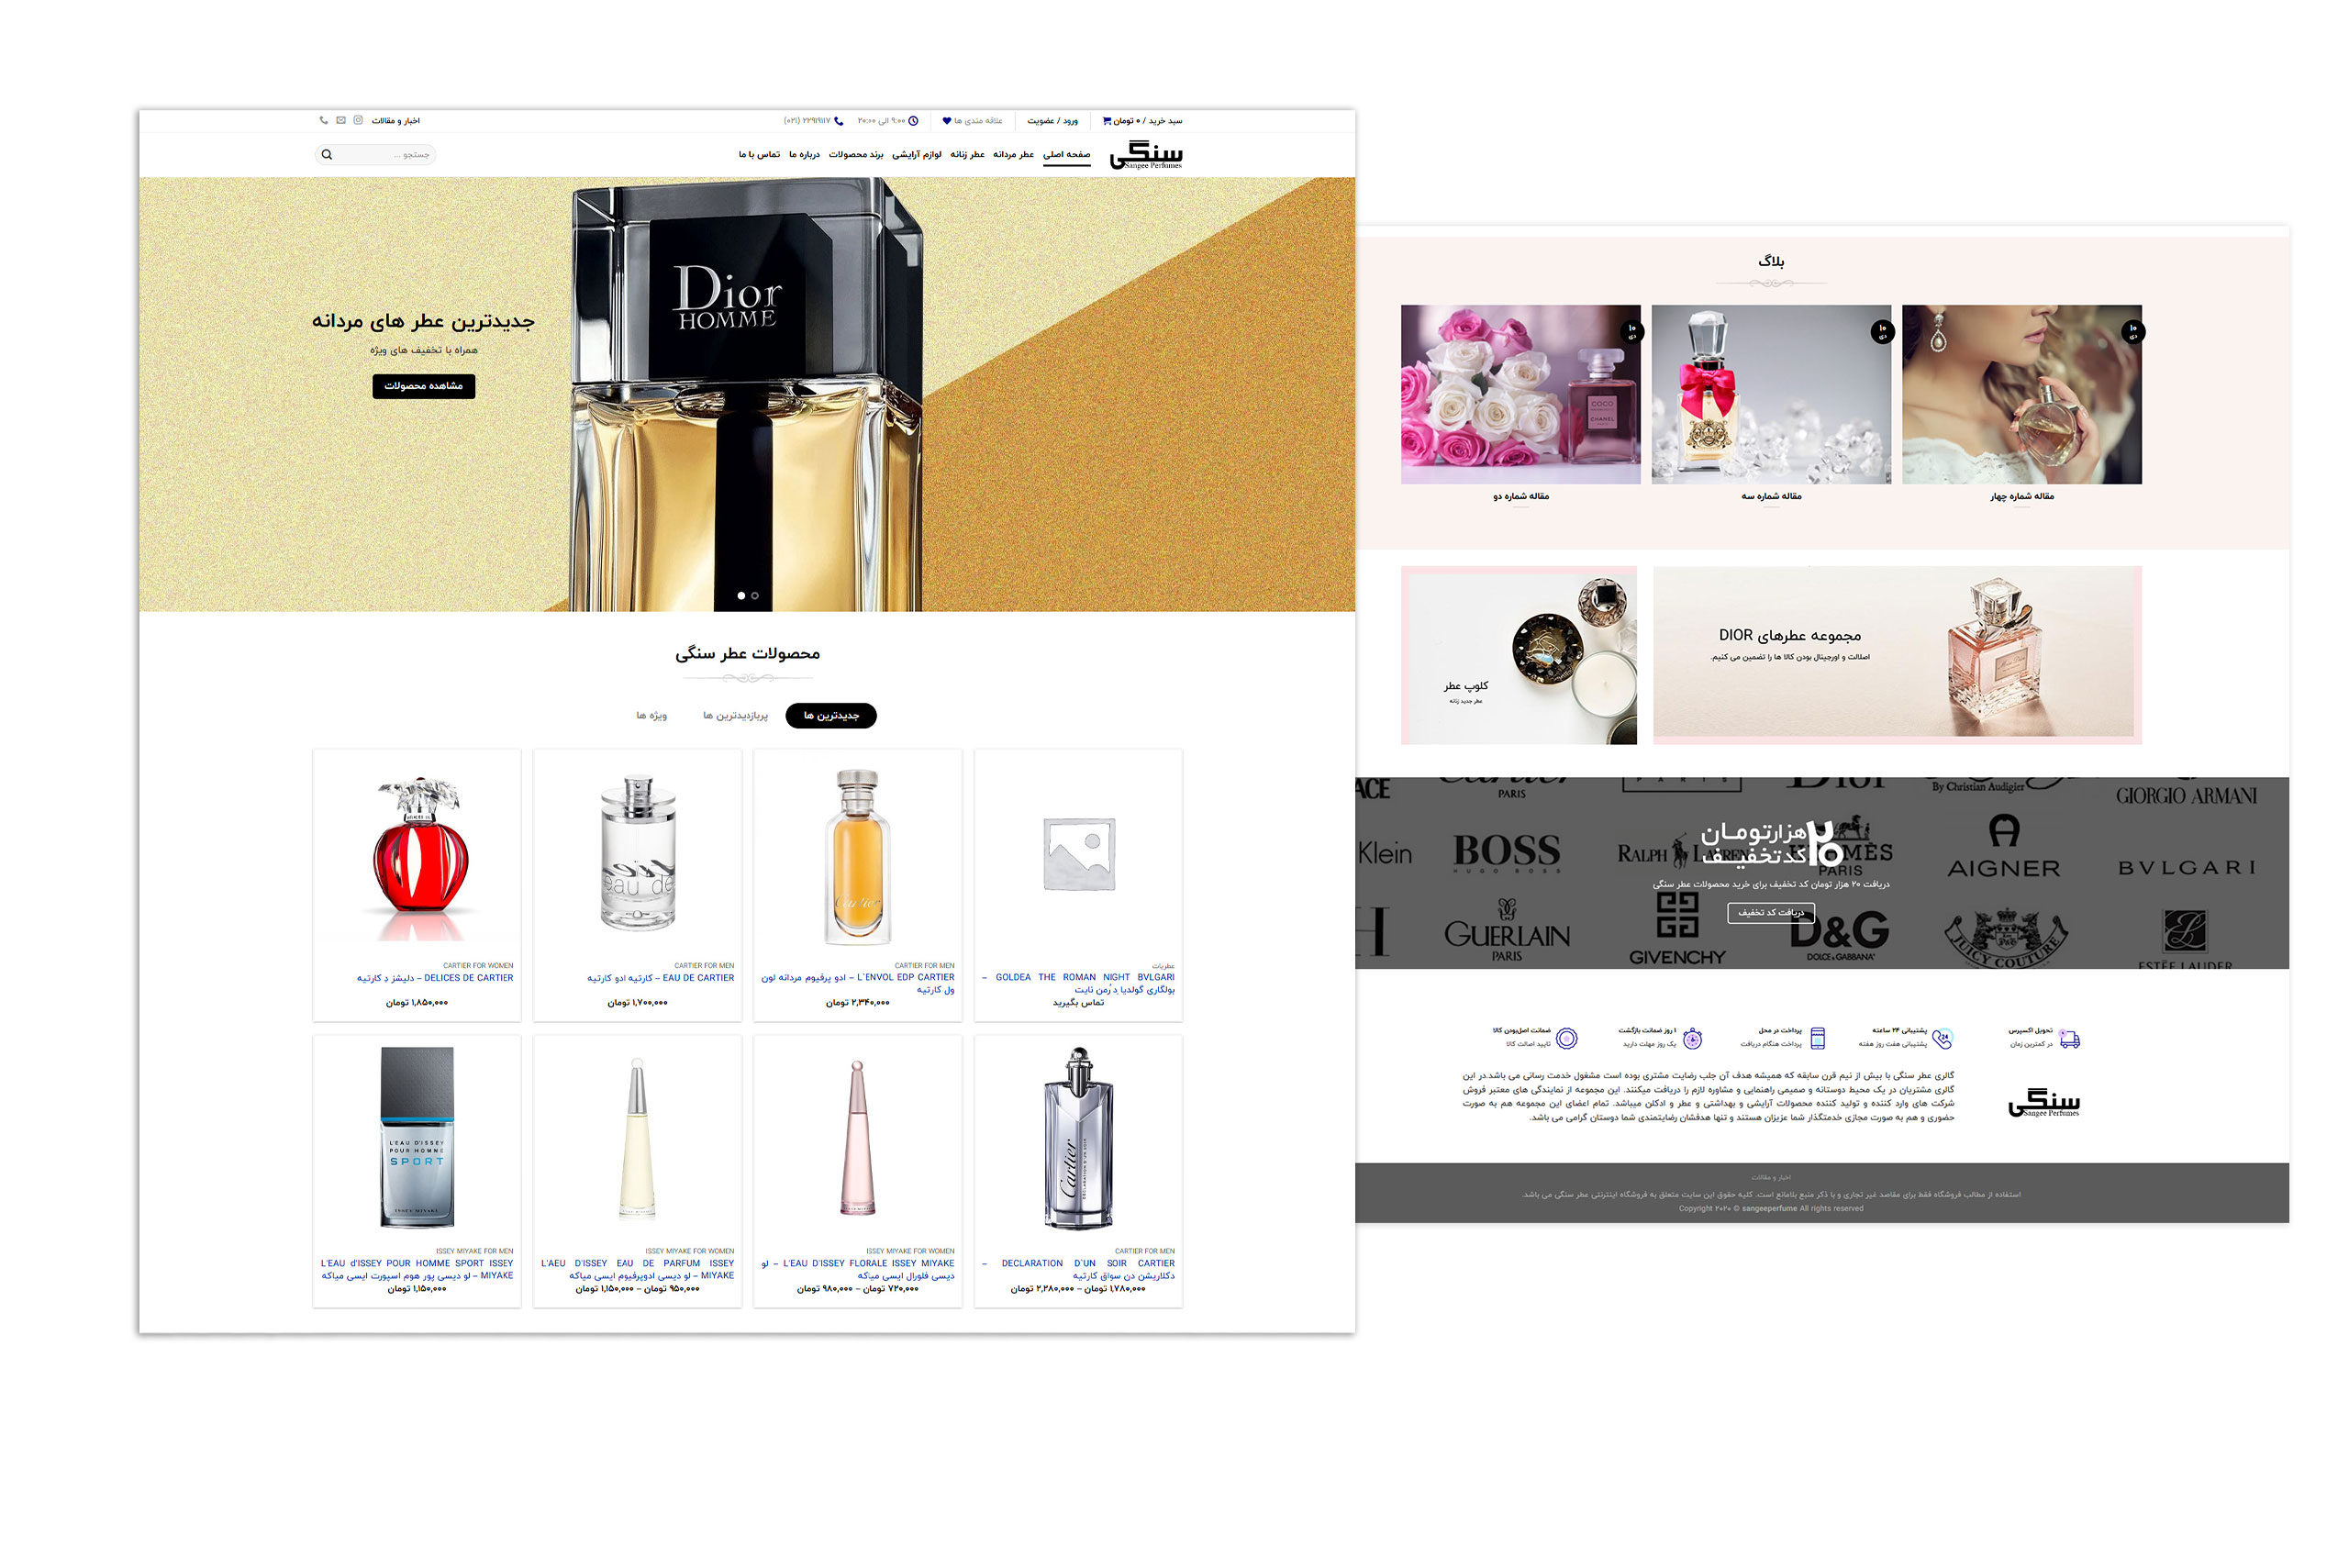Click the مجموعه عطرهای DIOR banner

click(1897, 655)
